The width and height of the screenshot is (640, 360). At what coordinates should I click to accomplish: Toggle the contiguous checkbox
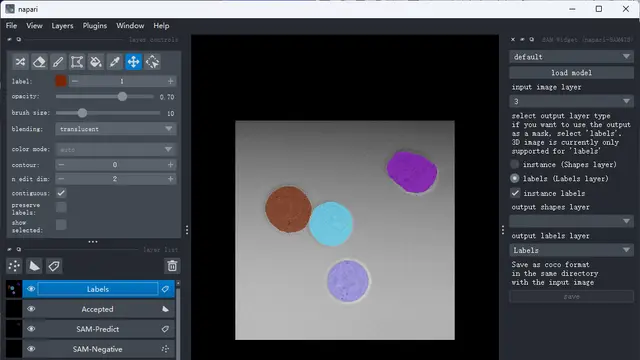(x=61, y=193)
